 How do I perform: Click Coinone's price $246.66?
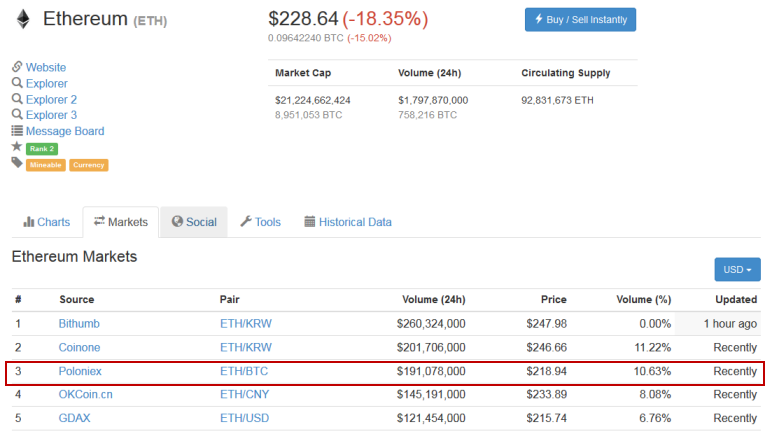(546, 348)
